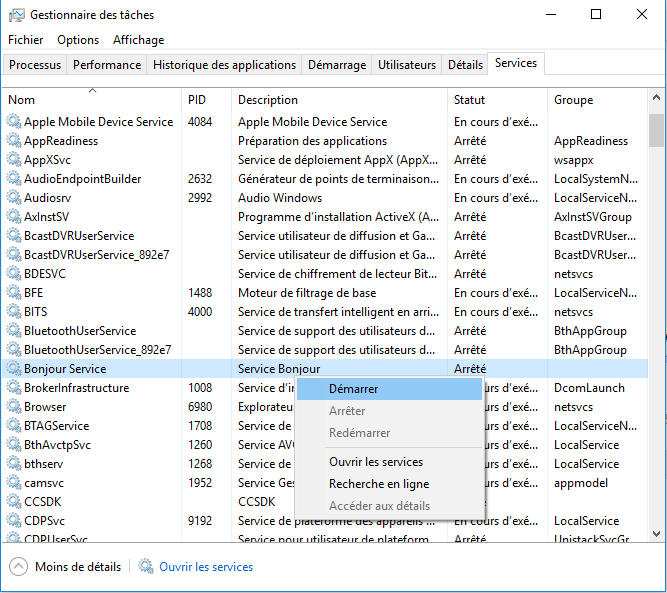Click the gear icon beside BrokerInfrastructure
This screenshot has height=593, width=667.
point(14,388)
